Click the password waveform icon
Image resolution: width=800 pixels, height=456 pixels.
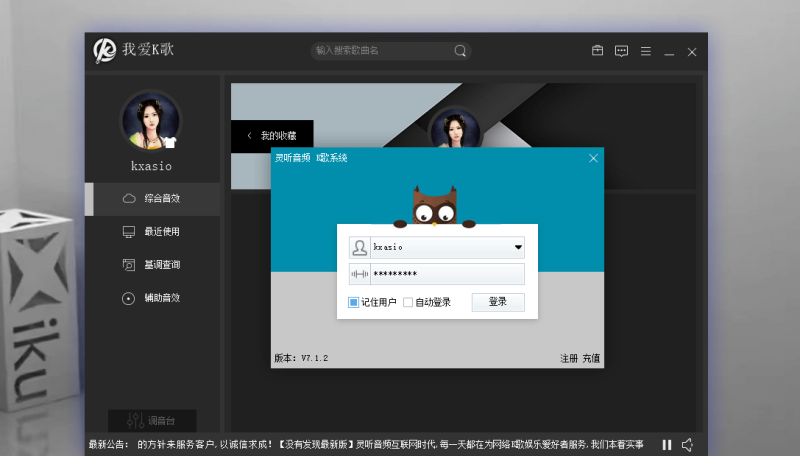point(359,274)
